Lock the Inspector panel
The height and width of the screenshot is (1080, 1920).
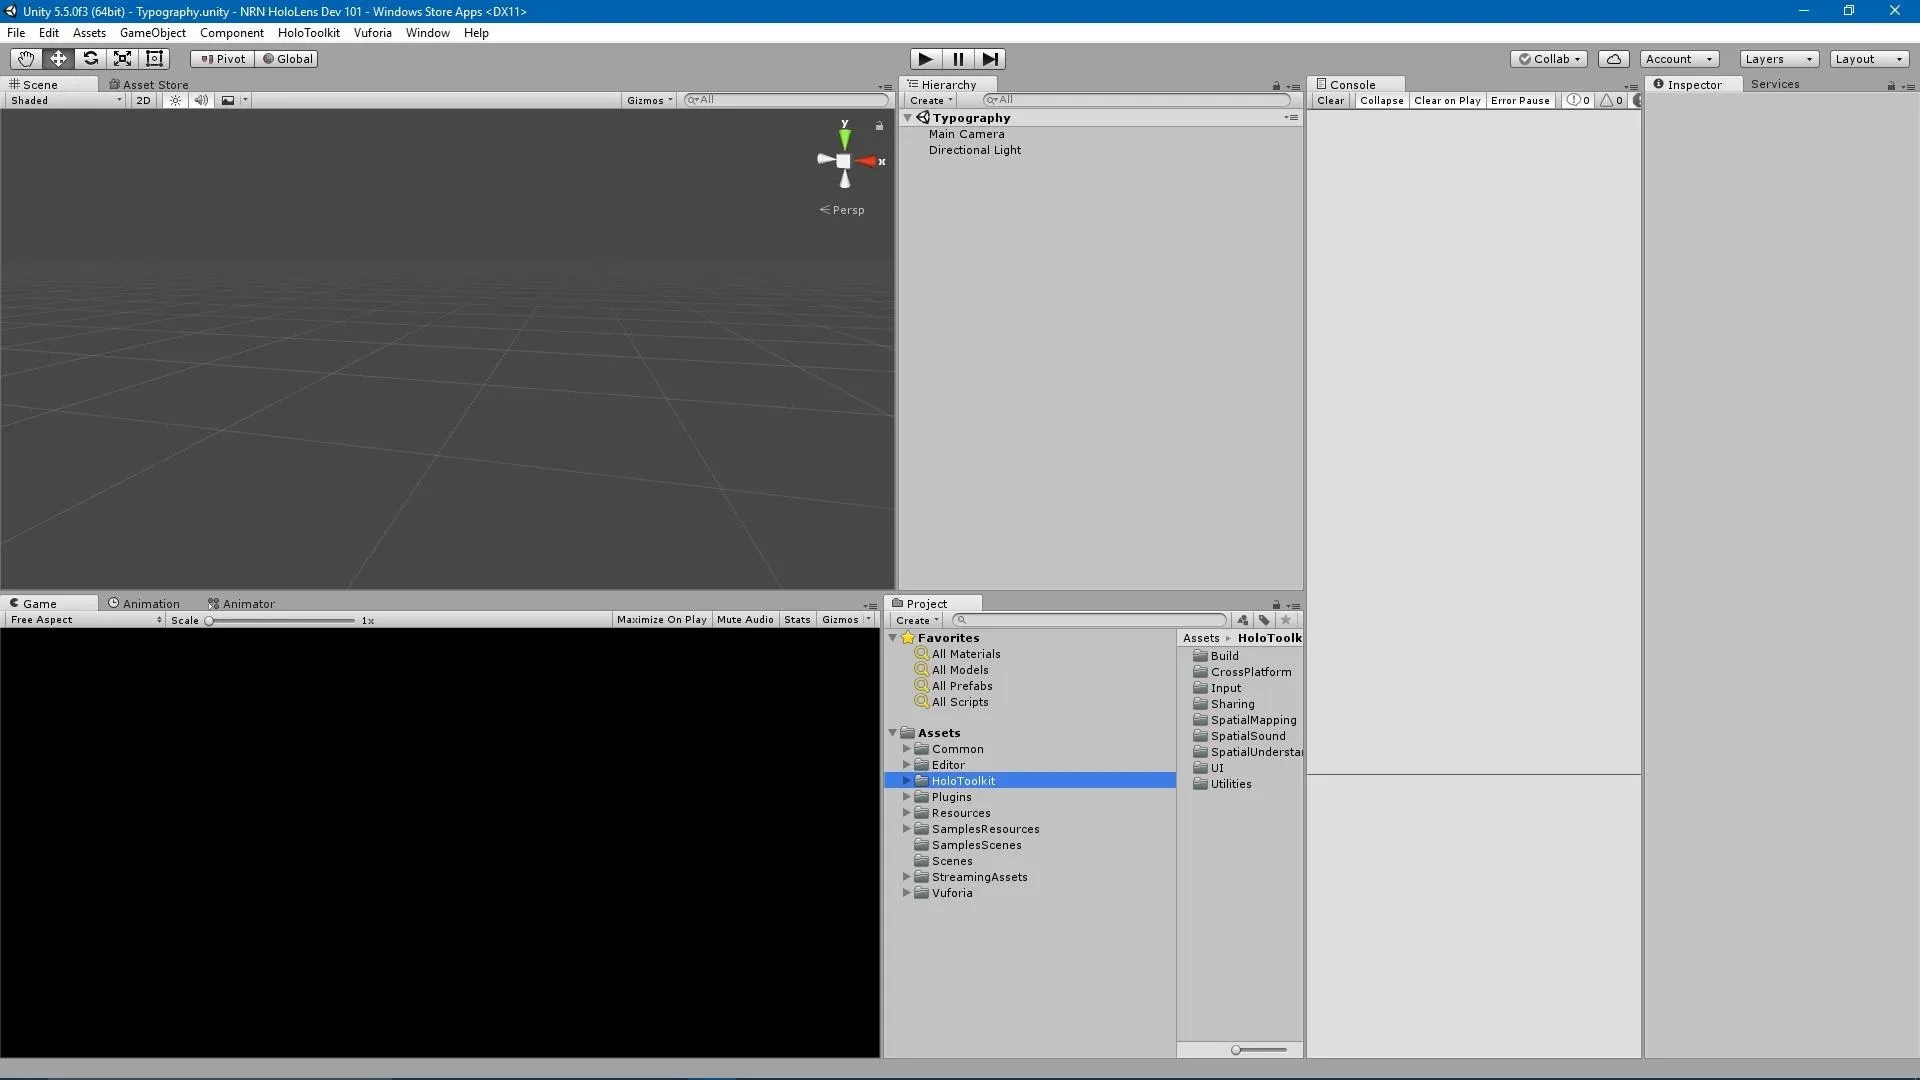[1891, 86]
